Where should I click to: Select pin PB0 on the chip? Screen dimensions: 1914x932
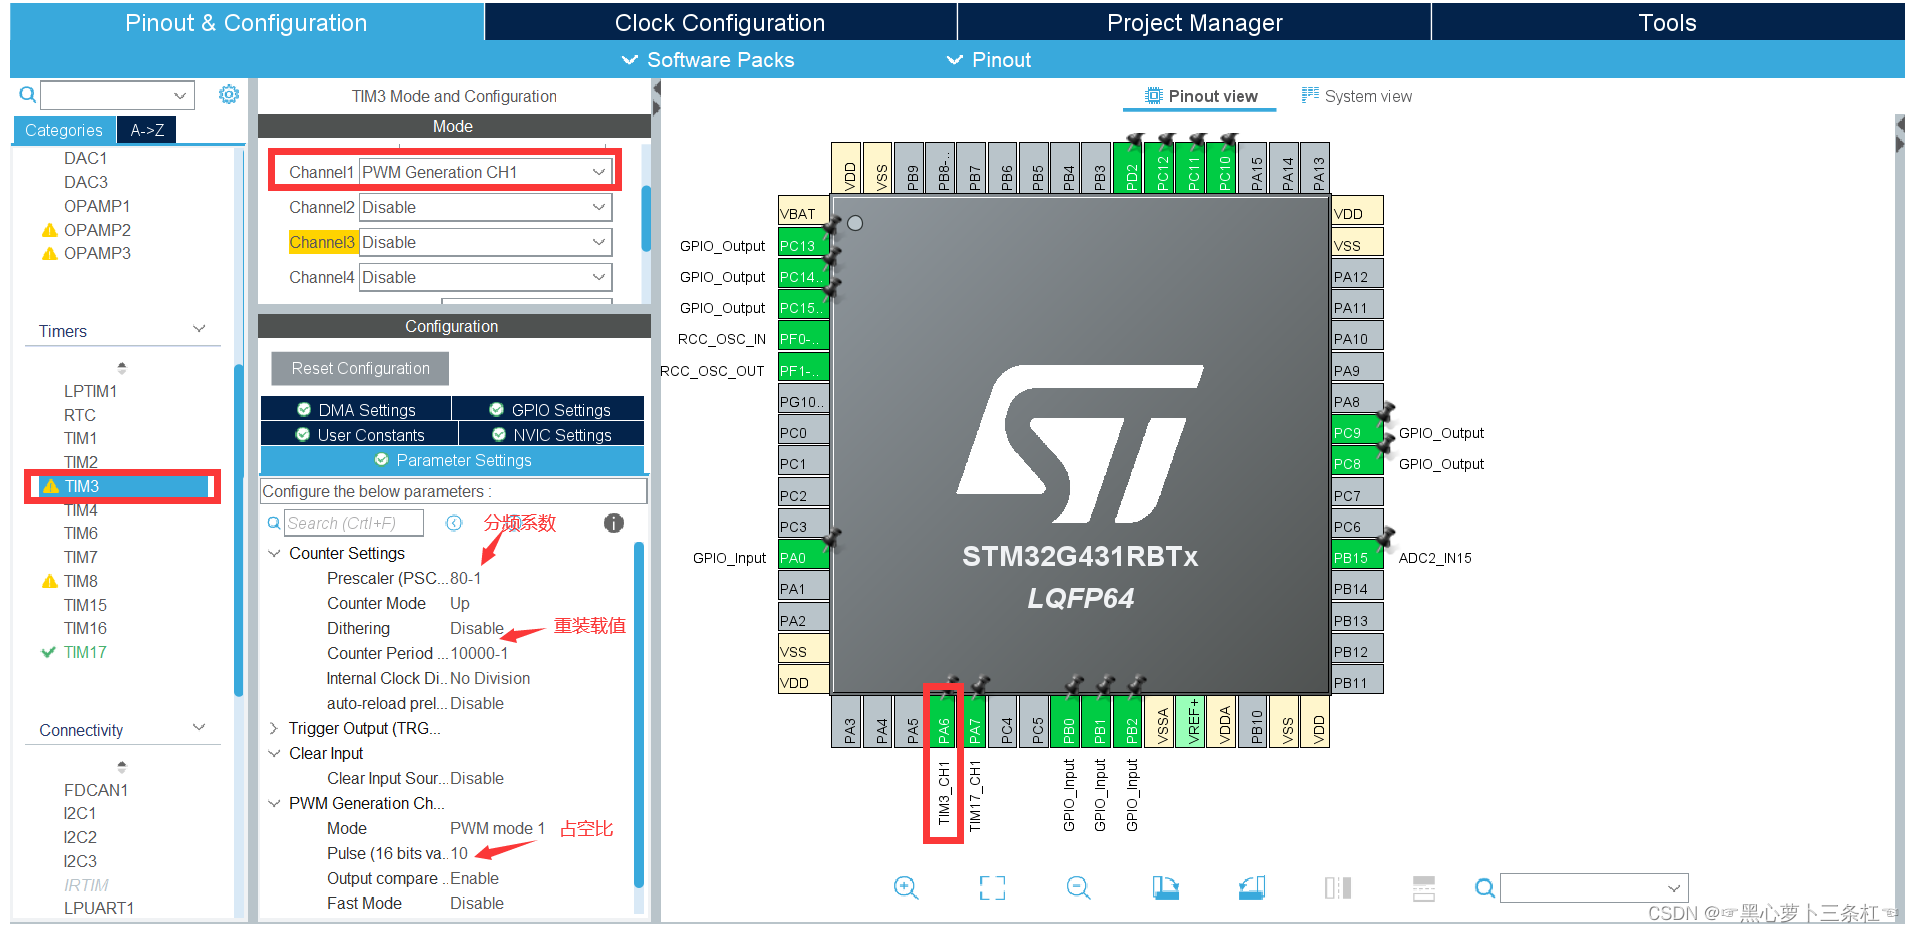[1068, 722]
